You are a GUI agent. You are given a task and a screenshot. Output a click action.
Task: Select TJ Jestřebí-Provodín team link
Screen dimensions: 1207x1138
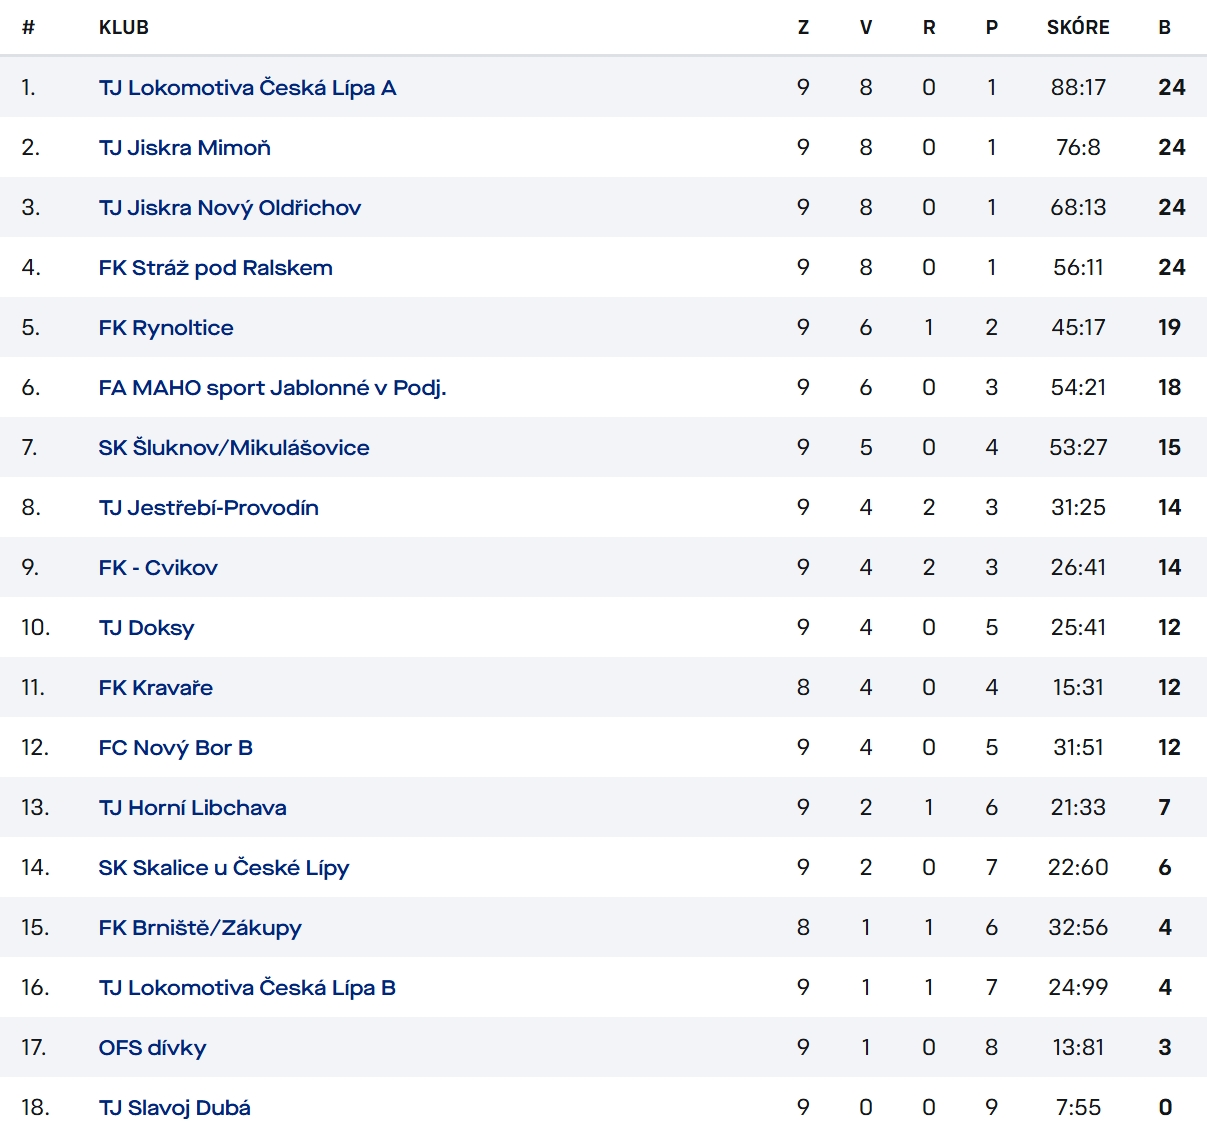[x=208, y=508]
